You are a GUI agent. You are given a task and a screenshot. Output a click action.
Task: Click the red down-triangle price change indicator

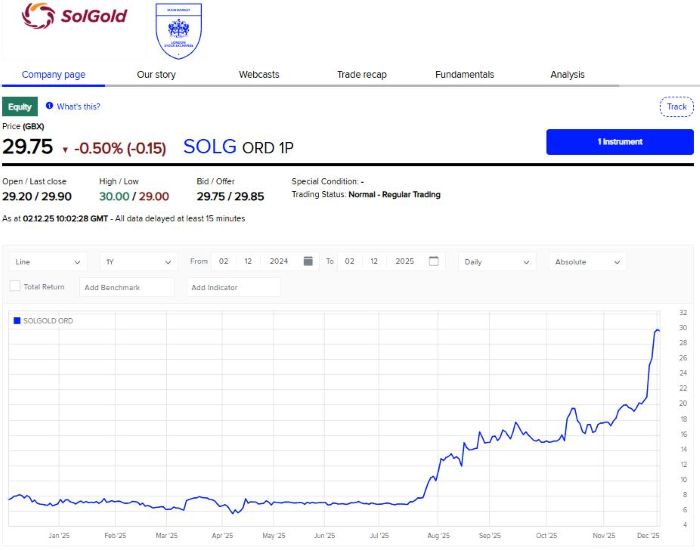pyautogui.click(x=65, y=149)
